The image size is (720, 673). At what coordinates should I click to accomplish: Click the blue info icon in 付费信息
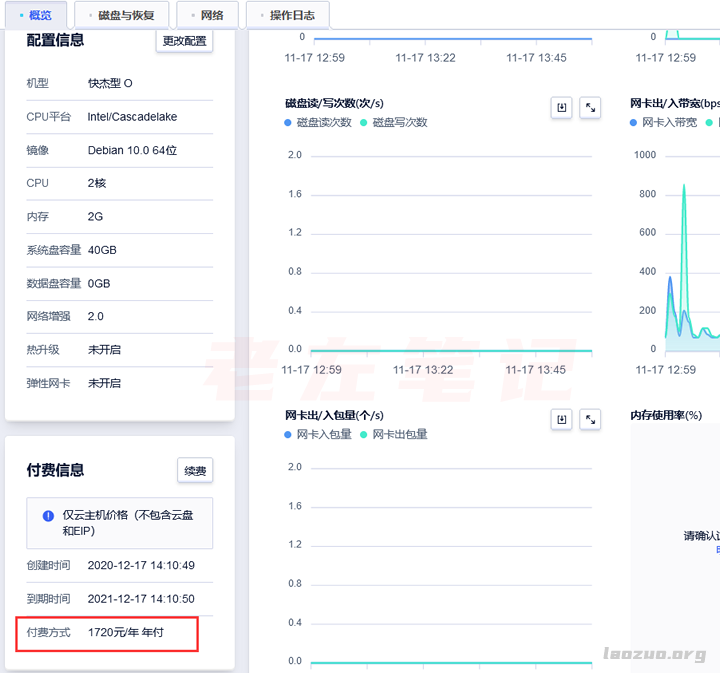[48, 516]
